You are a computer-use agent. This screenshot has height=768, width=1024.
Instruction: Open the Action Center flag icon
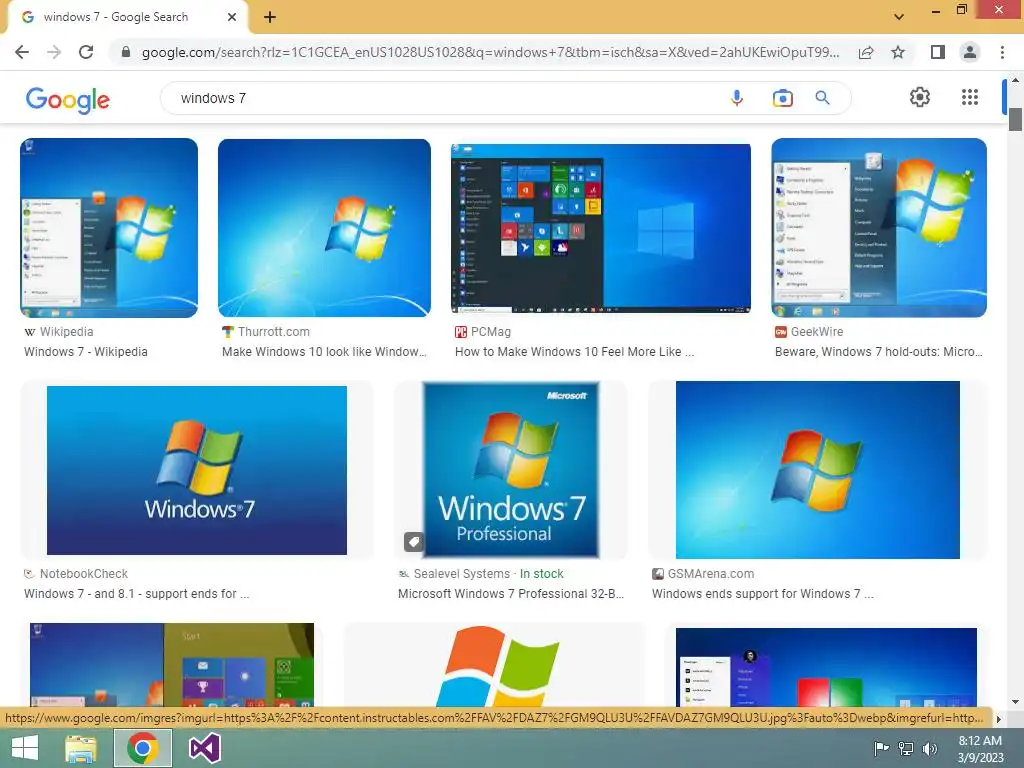(x=881, y=748)
